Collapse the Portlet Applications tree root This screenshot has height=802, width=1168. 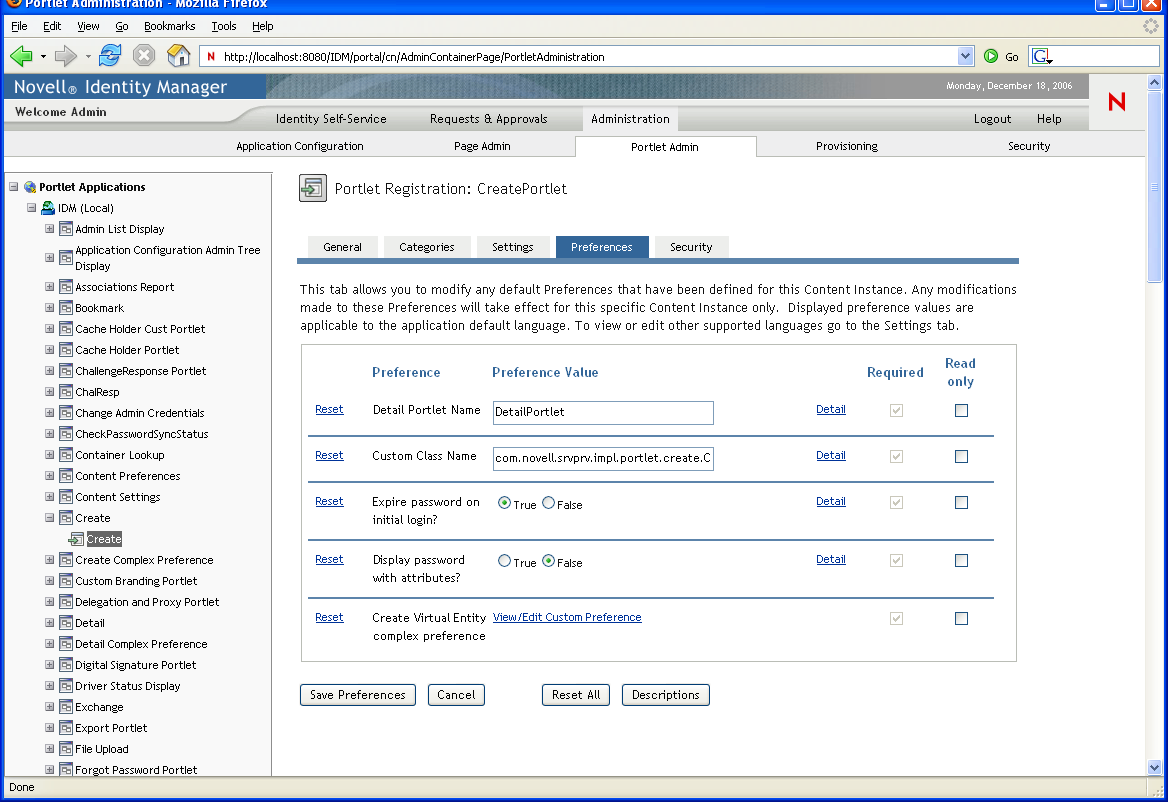(13, 187)
